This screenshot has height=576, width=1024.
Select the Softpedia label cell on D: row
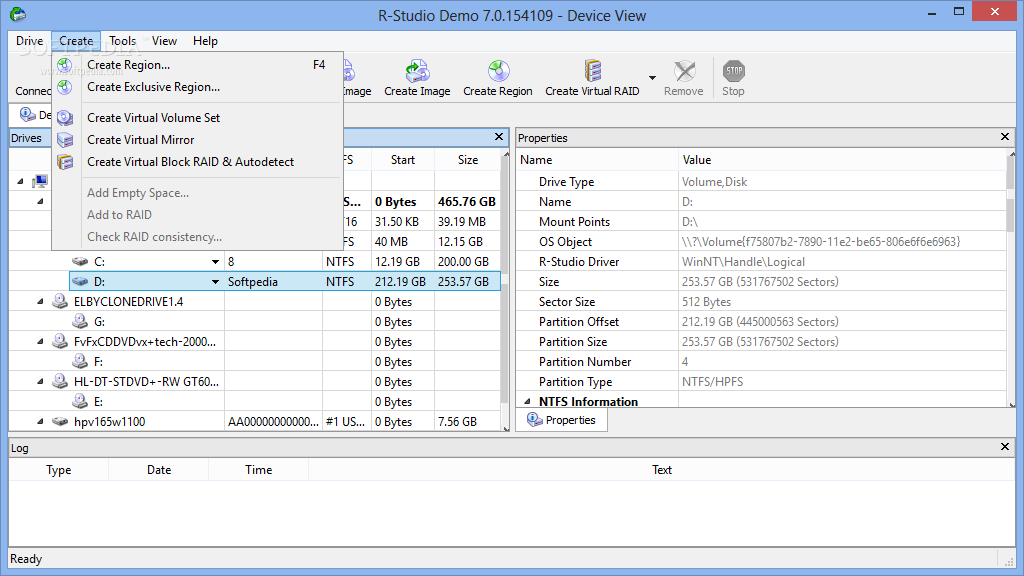[274, 281]
